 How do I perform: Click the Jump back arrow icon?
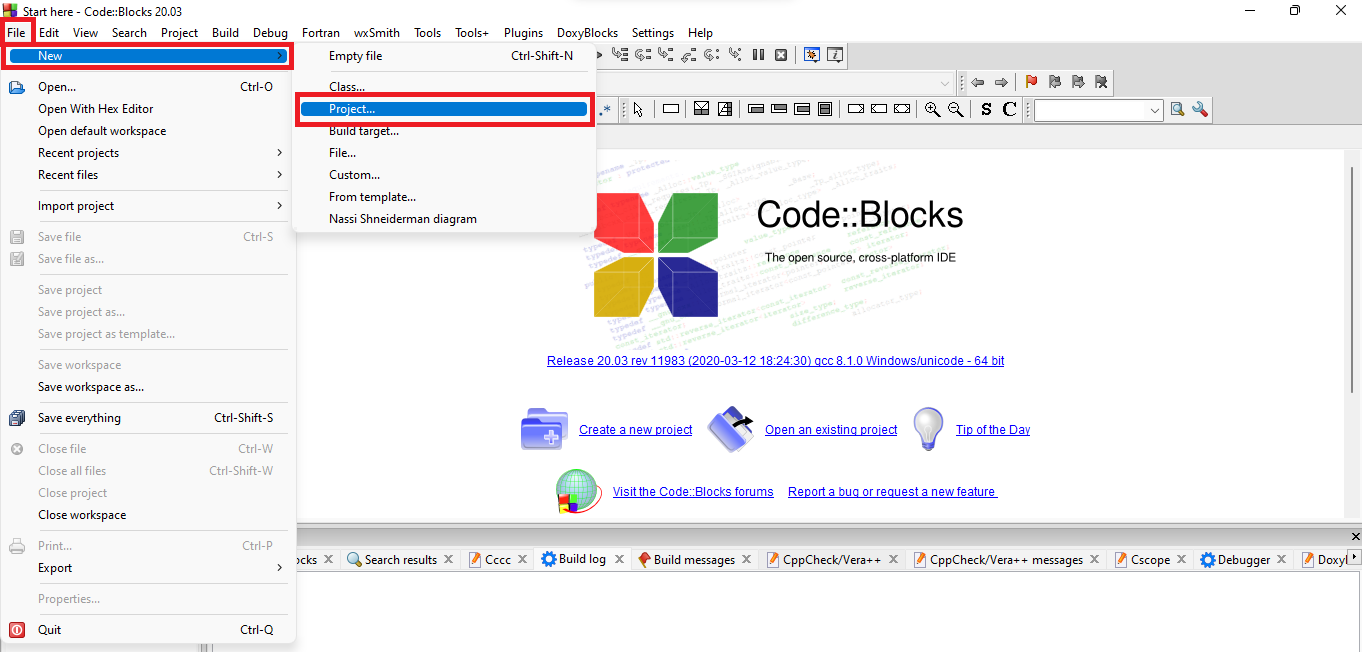[x=978, y=82]
